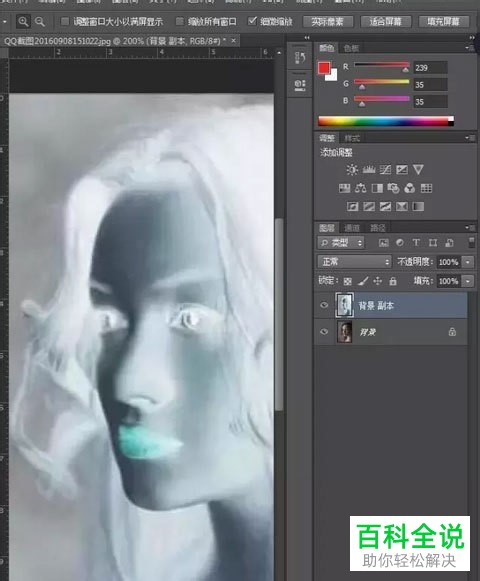Open the Color panel flyout menu
This screenshot has height=581, width=480.
click(470, 48)
